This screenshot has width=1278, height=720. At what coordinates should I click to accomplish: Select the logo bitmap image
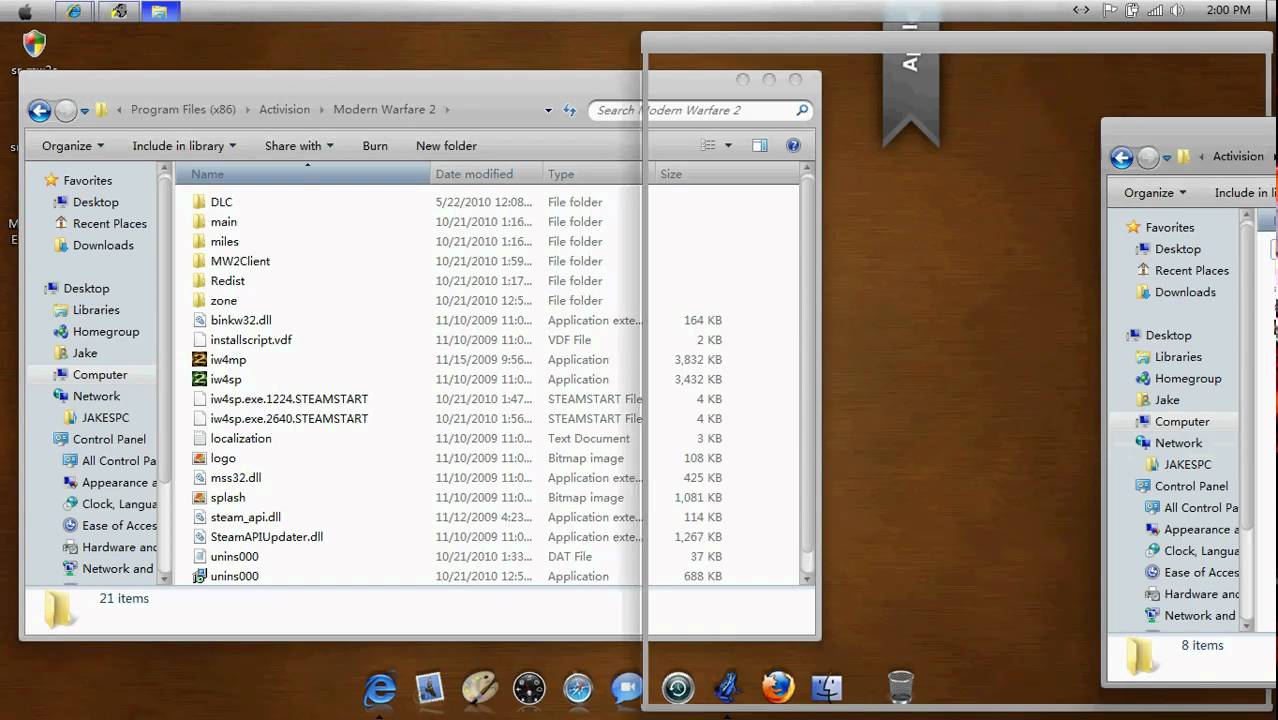coord(223,458)
